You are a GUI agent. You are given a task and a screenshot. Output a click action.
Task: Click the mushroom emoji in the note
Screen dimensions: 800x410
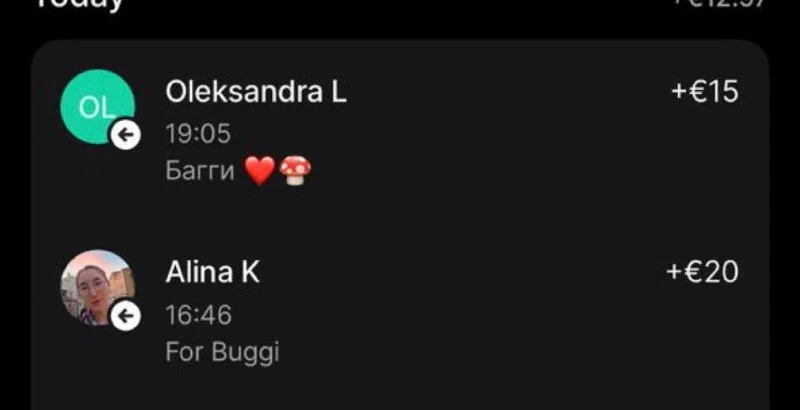tap(295, 170)
